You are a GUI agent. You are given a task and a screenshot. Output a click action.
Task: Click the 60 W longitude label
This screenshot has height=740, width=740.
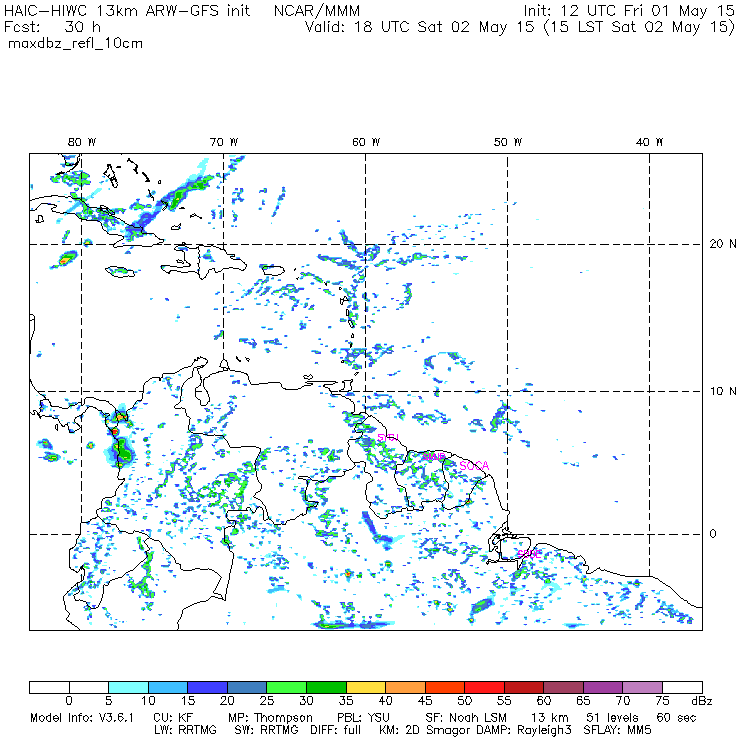[366, 142]
